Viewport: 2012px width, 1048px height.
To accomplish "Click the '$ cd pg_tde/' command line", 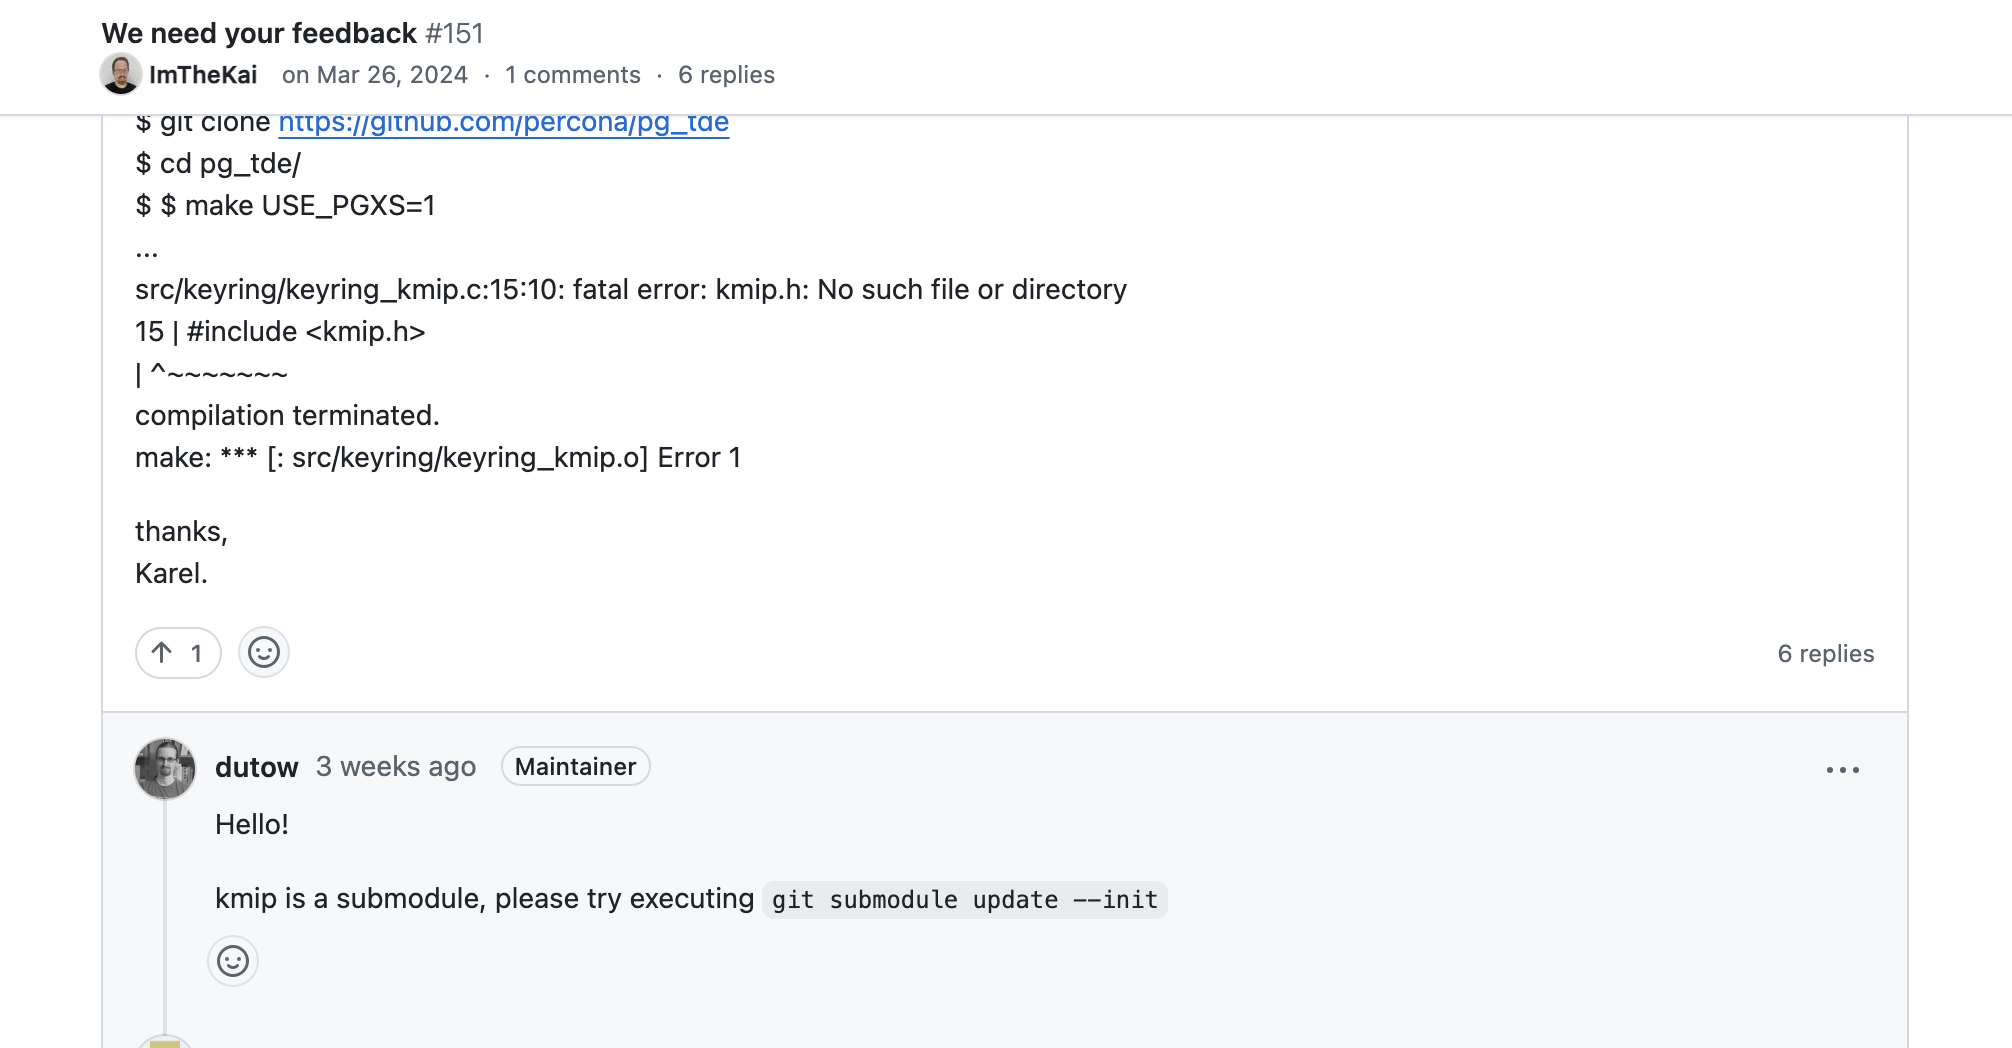I will pyautogui.click(x=218, y=163).
